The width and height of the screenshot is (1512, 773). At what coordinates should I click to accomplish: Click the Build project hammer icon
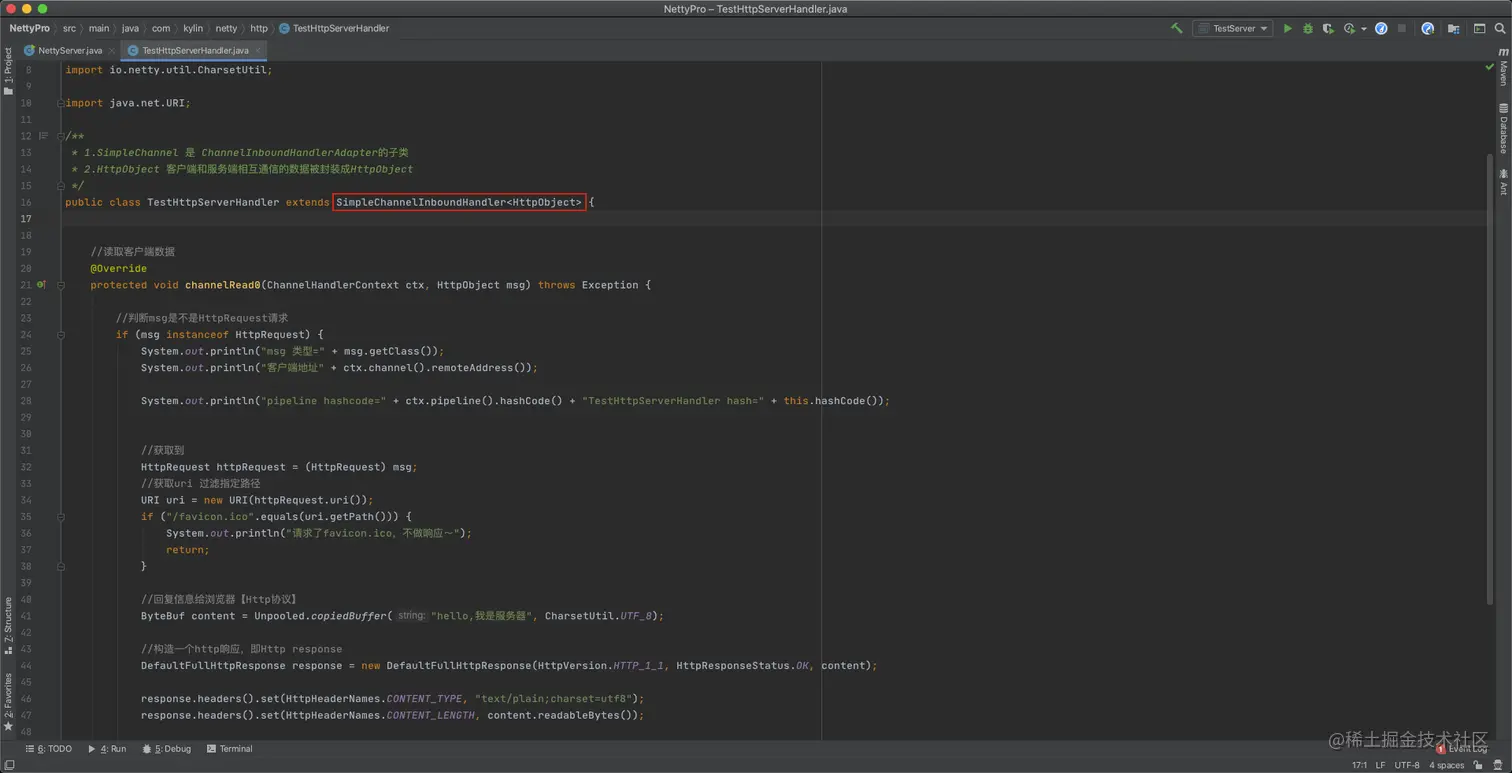click(x=1176, y=28)
